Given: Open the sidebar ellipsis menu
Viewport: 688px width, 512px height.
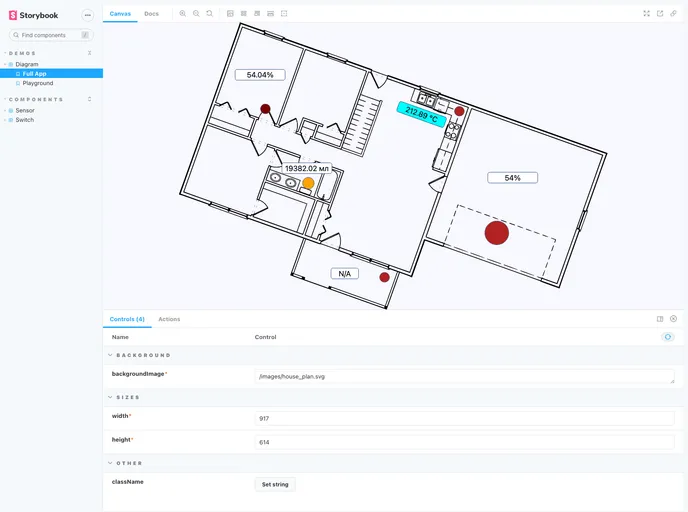Looking at the screenshot, I should (88, 15).
